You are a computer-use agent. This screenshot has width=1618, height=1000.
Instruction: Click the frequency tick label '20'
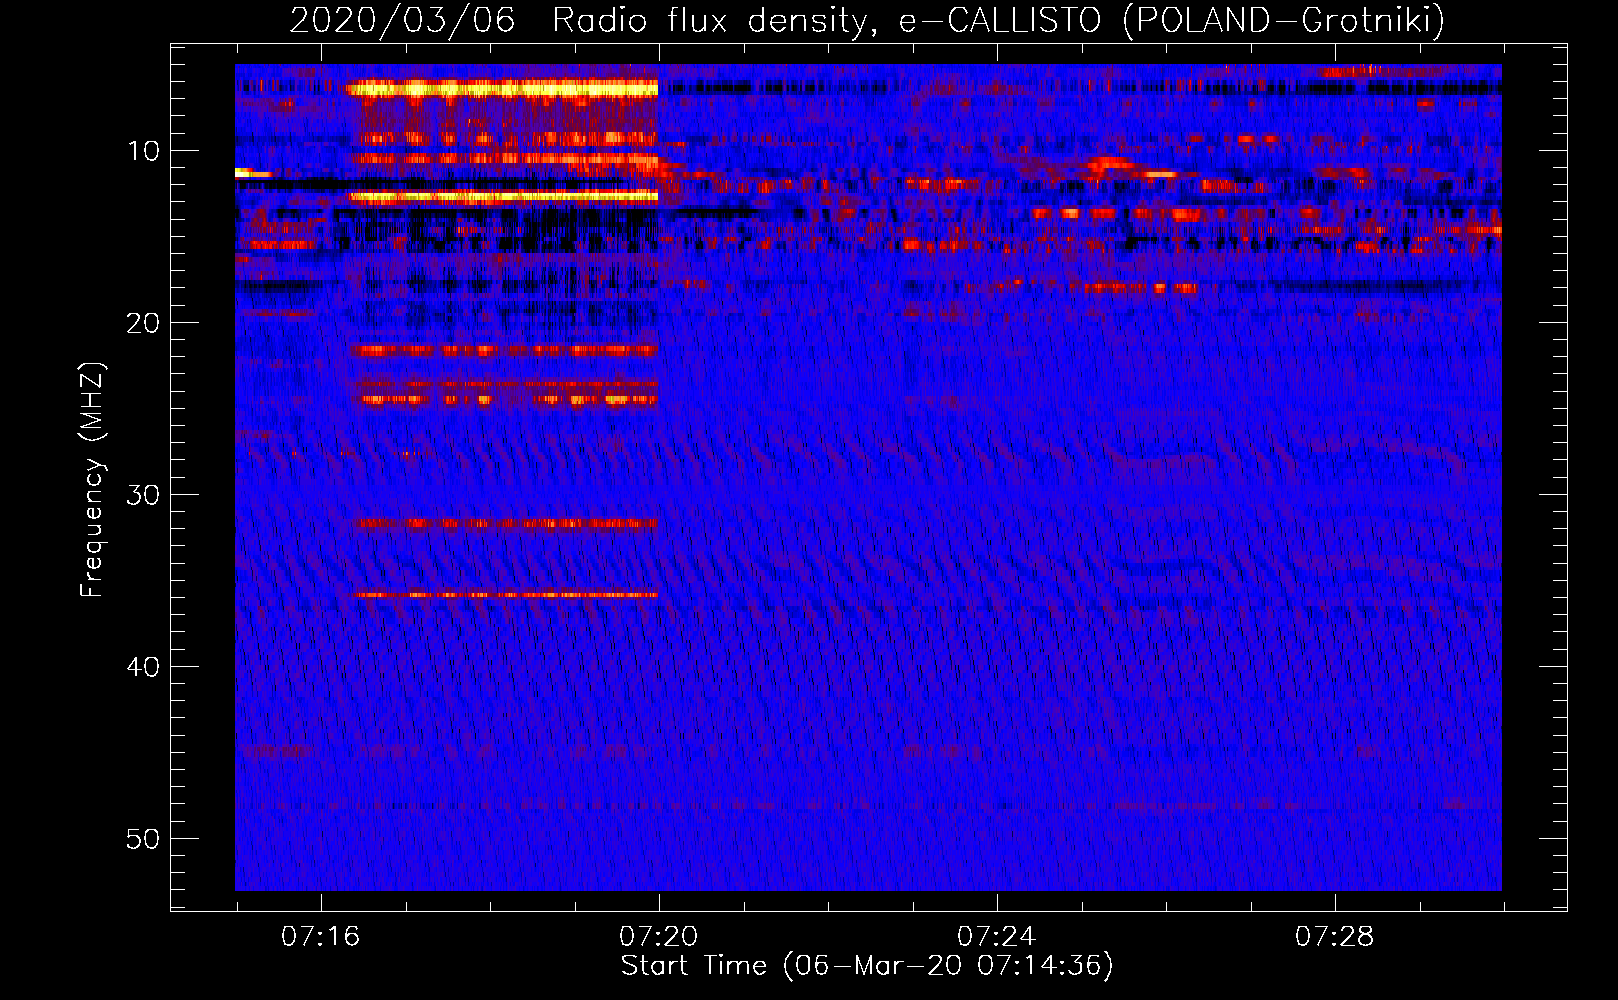[144, 323]
